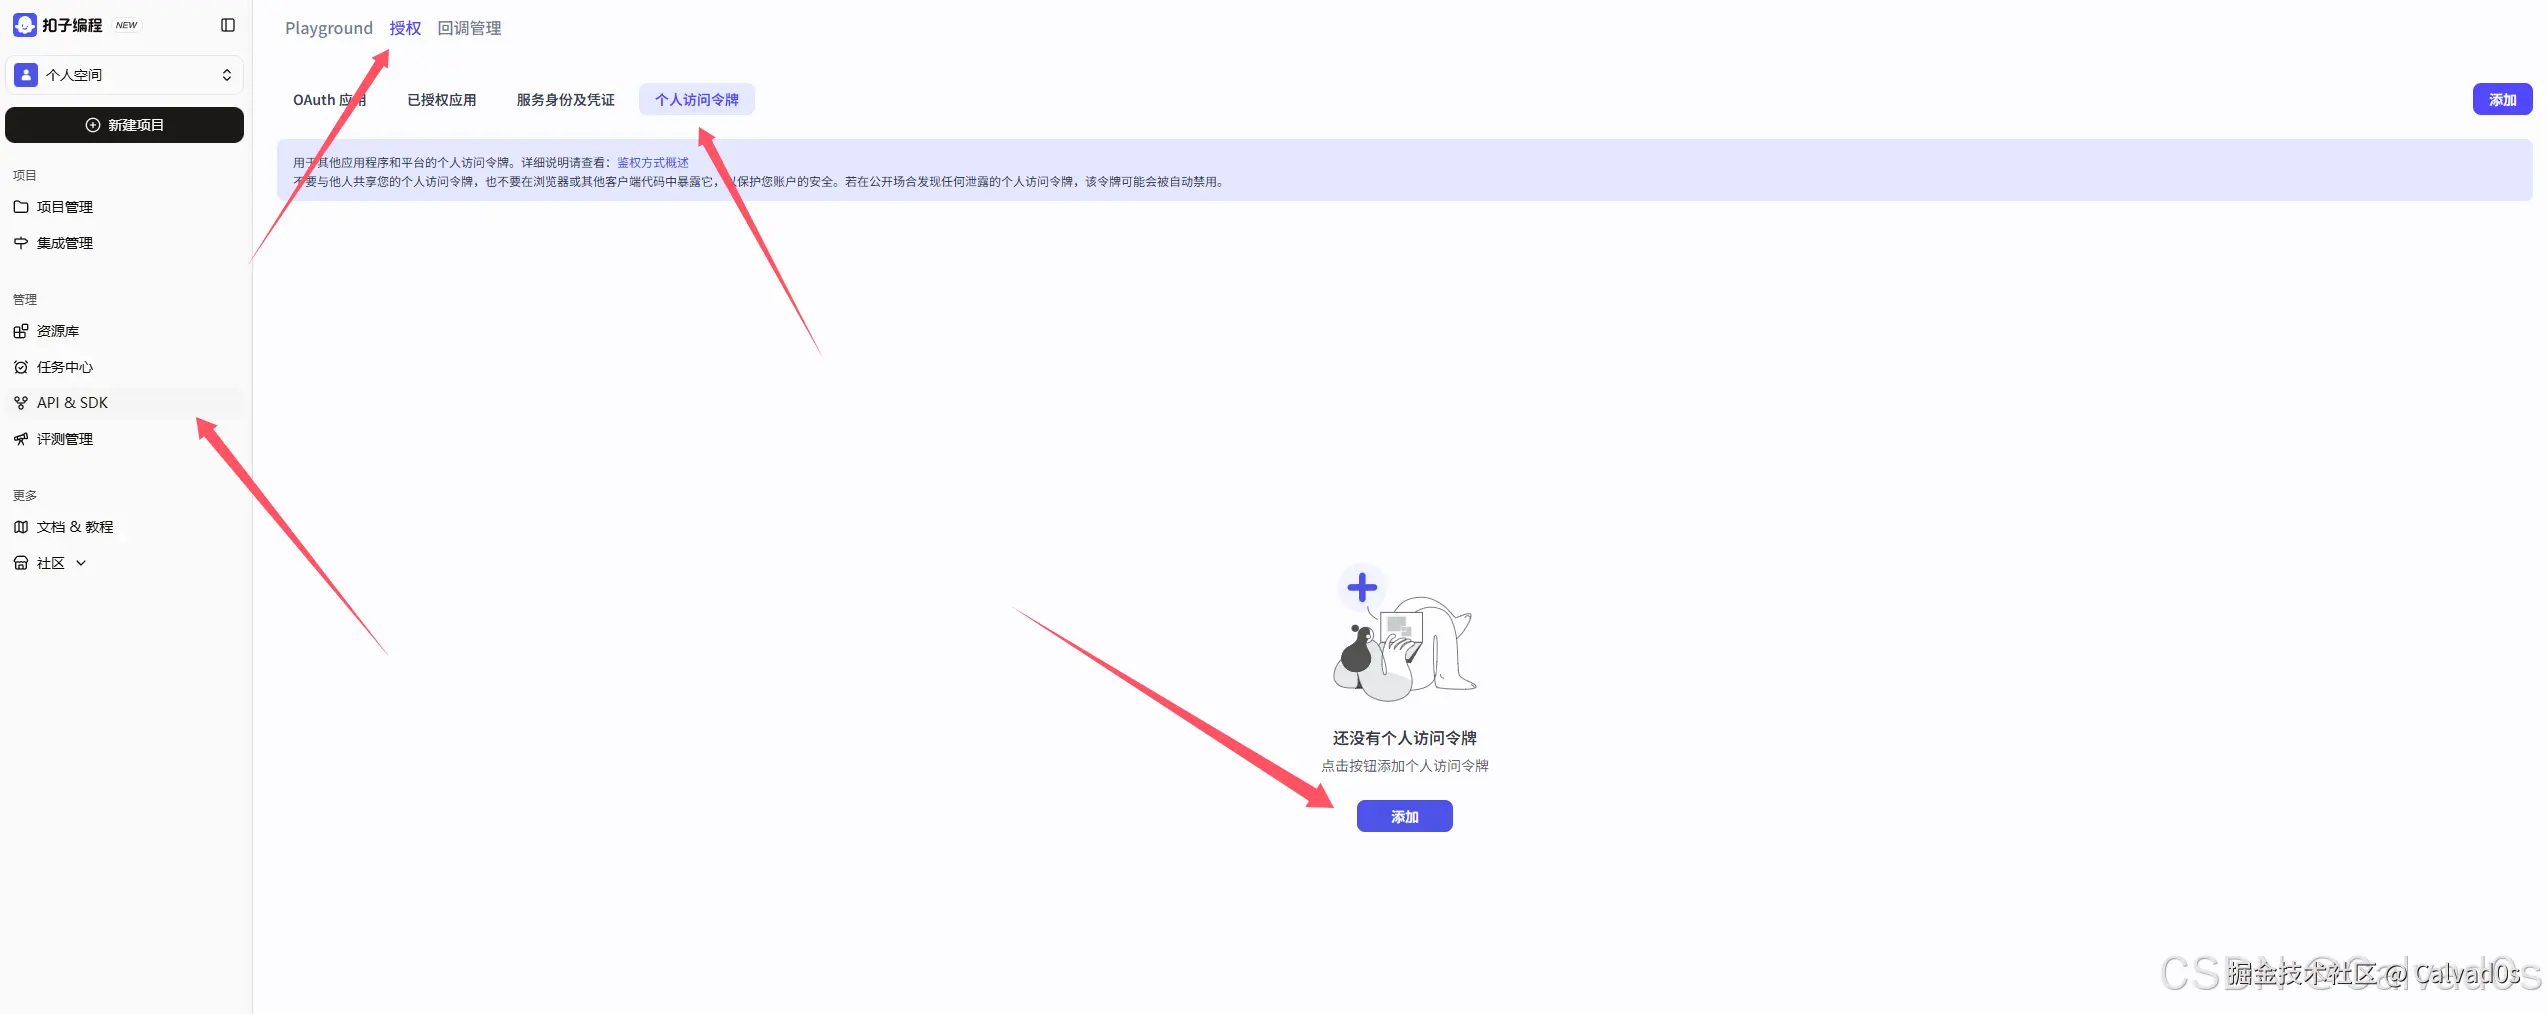Open 评测管理 evaluation management
The image size is (2547, 1014).
[64, 439]
